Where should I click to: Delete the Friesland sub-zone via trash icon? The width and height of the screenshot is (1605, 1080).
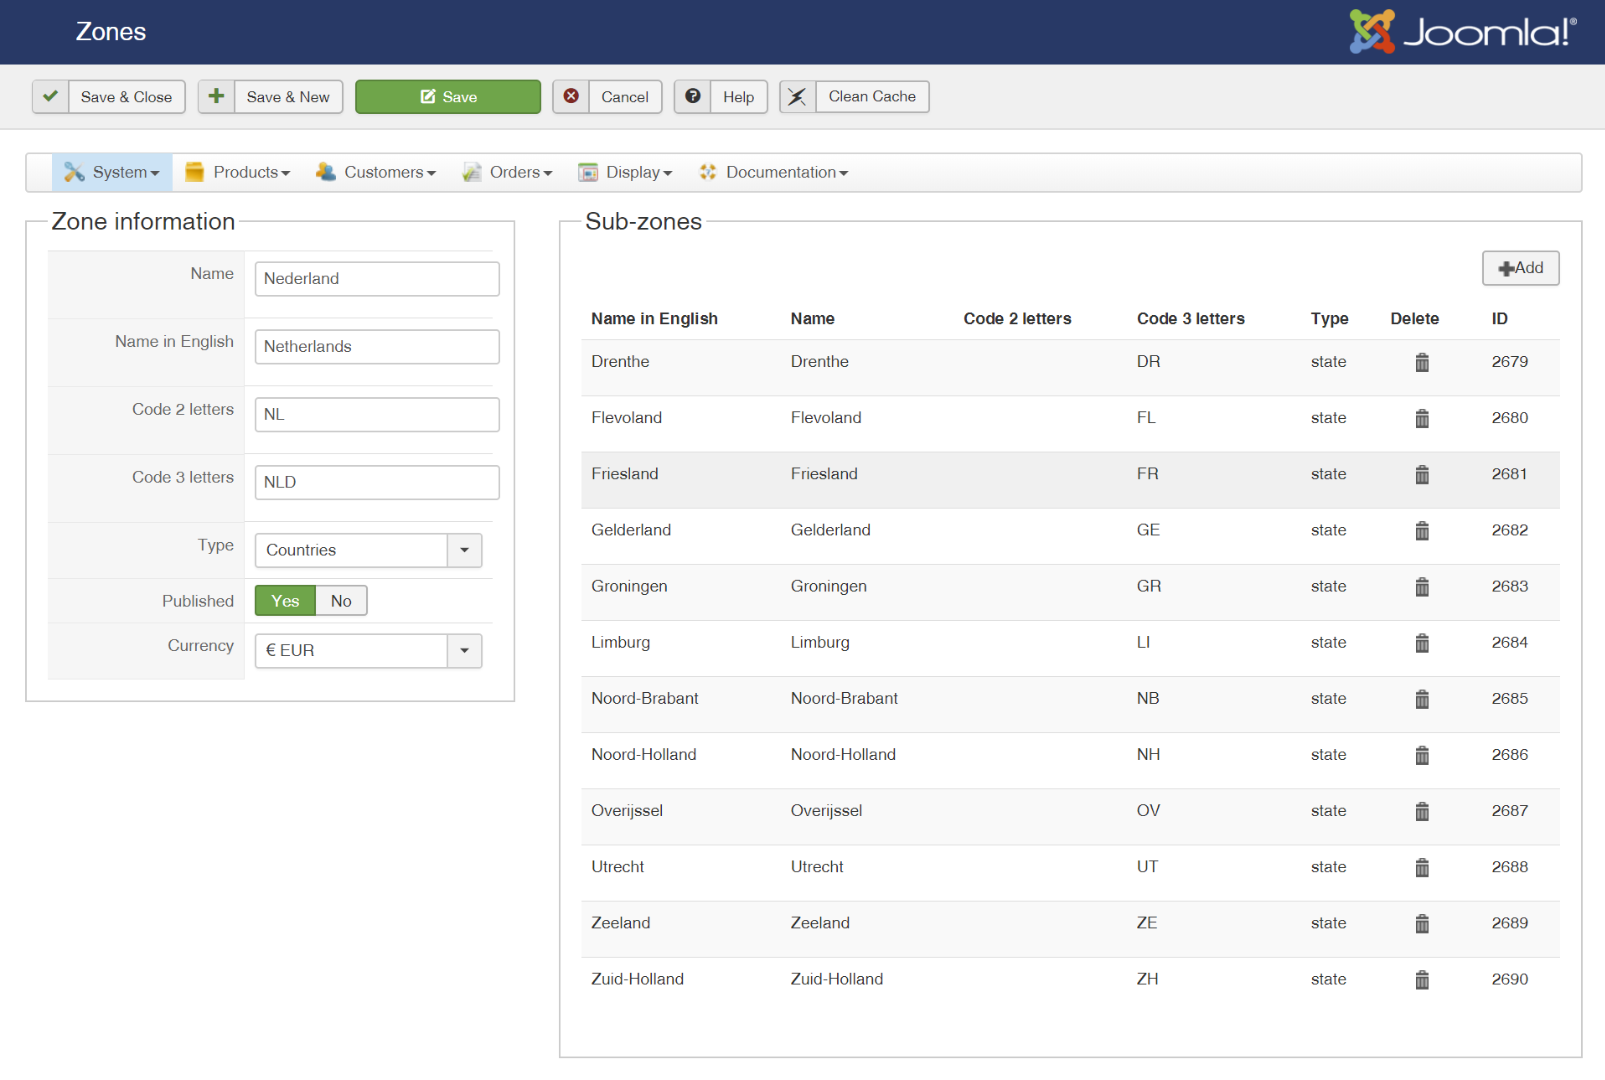coord(1421,474)
